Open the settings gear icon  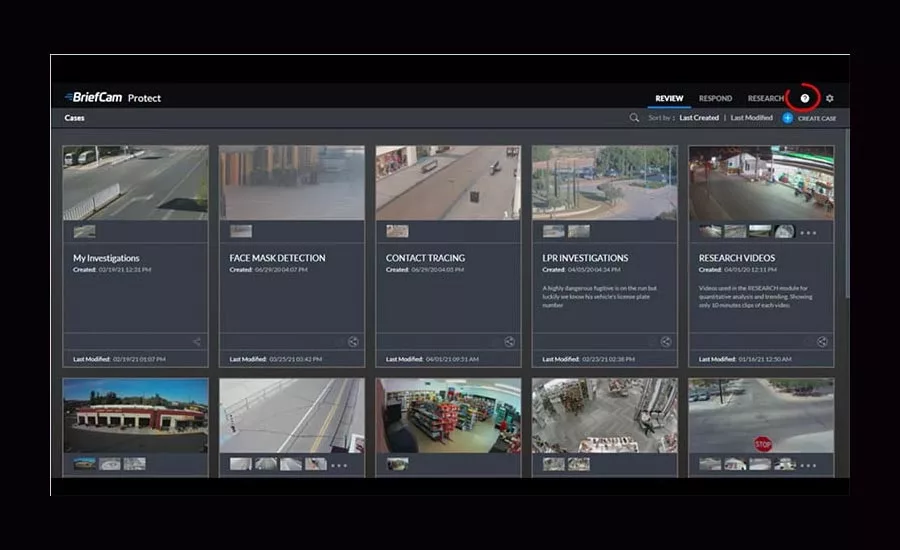[829, 99]
